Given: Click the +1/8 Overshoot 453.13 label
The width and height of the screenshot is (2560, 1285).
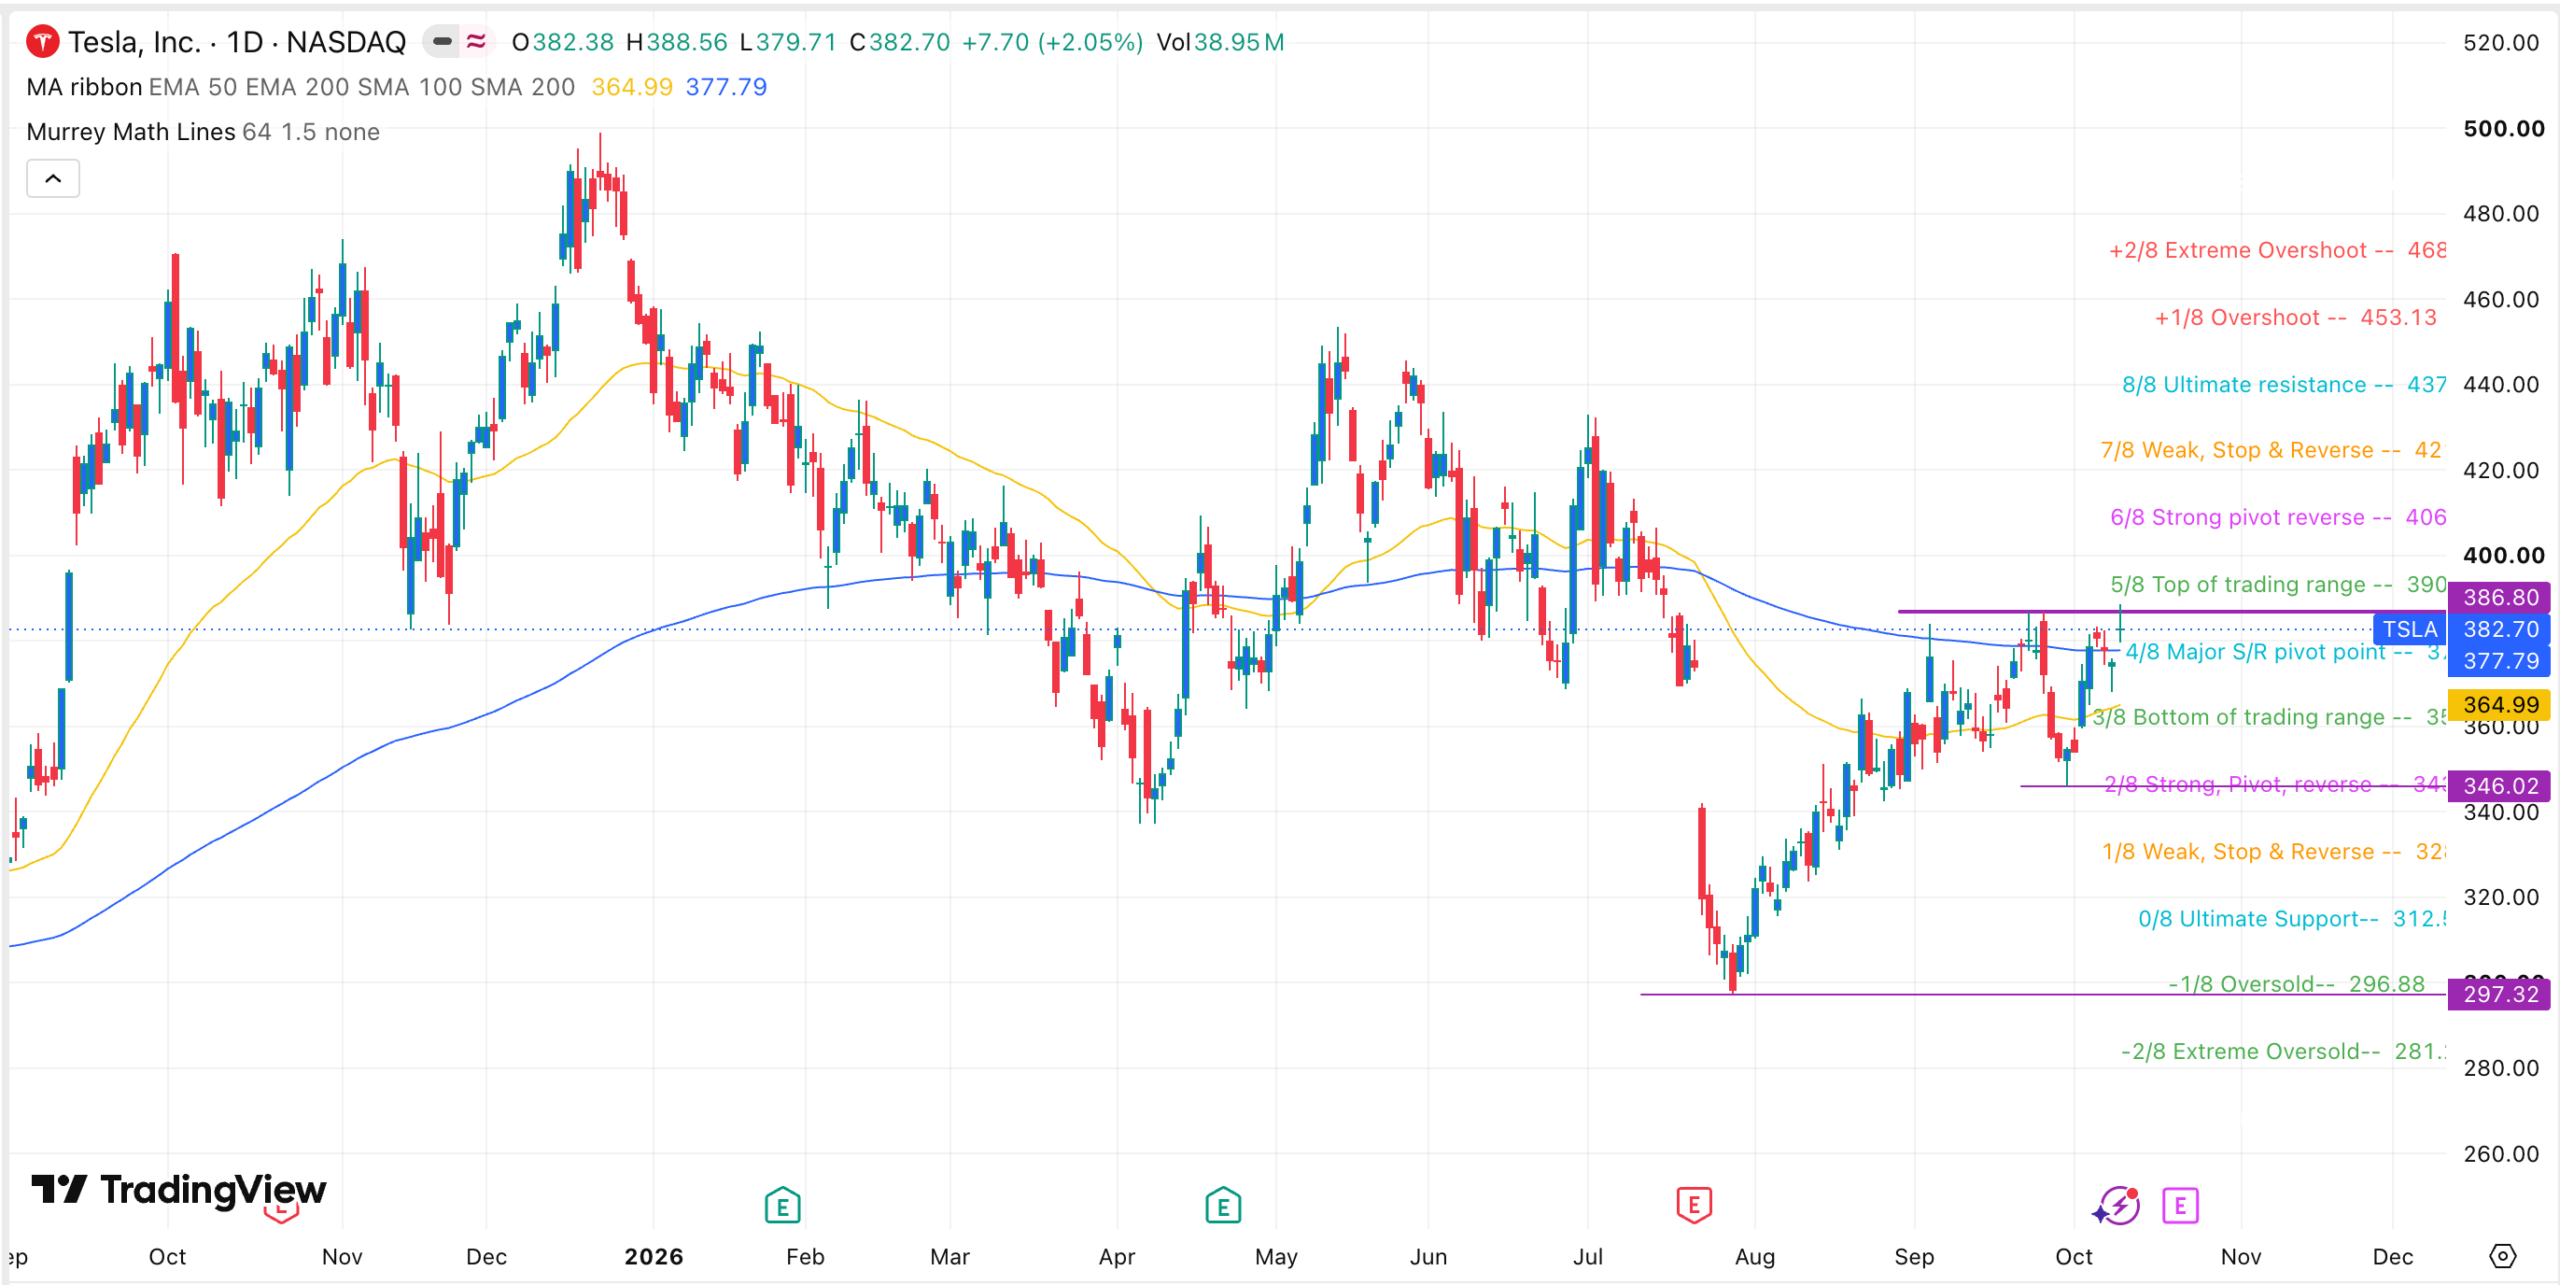Looking at the screenshot, I should 2295,318.
